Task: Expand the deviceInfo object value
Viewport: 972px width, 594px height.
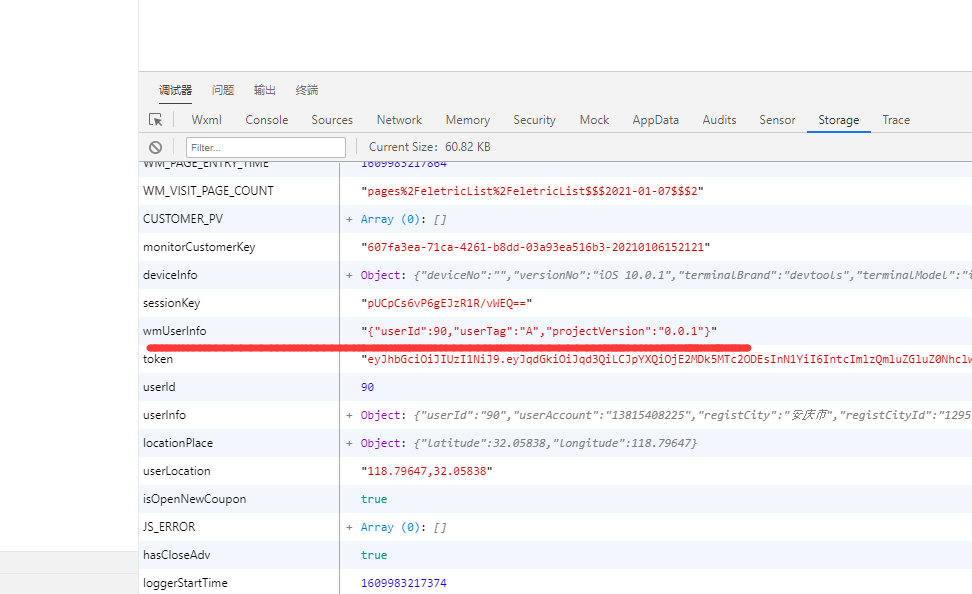Action: point(349,275)
